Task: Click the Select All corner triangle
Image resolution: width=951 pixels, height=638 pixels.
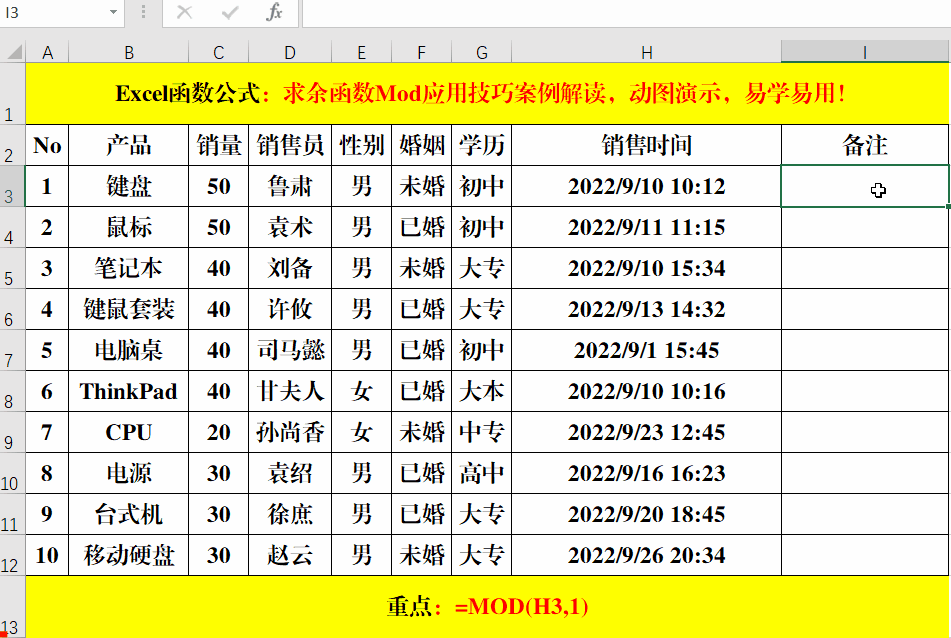Action: pos(14,52)
